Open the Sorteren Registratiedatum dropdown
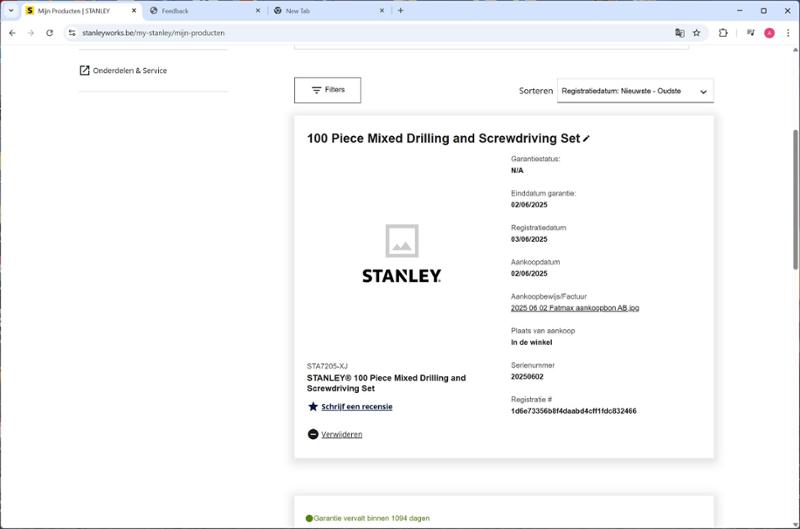Screen dimensions: 800x529 coord(635,91)
